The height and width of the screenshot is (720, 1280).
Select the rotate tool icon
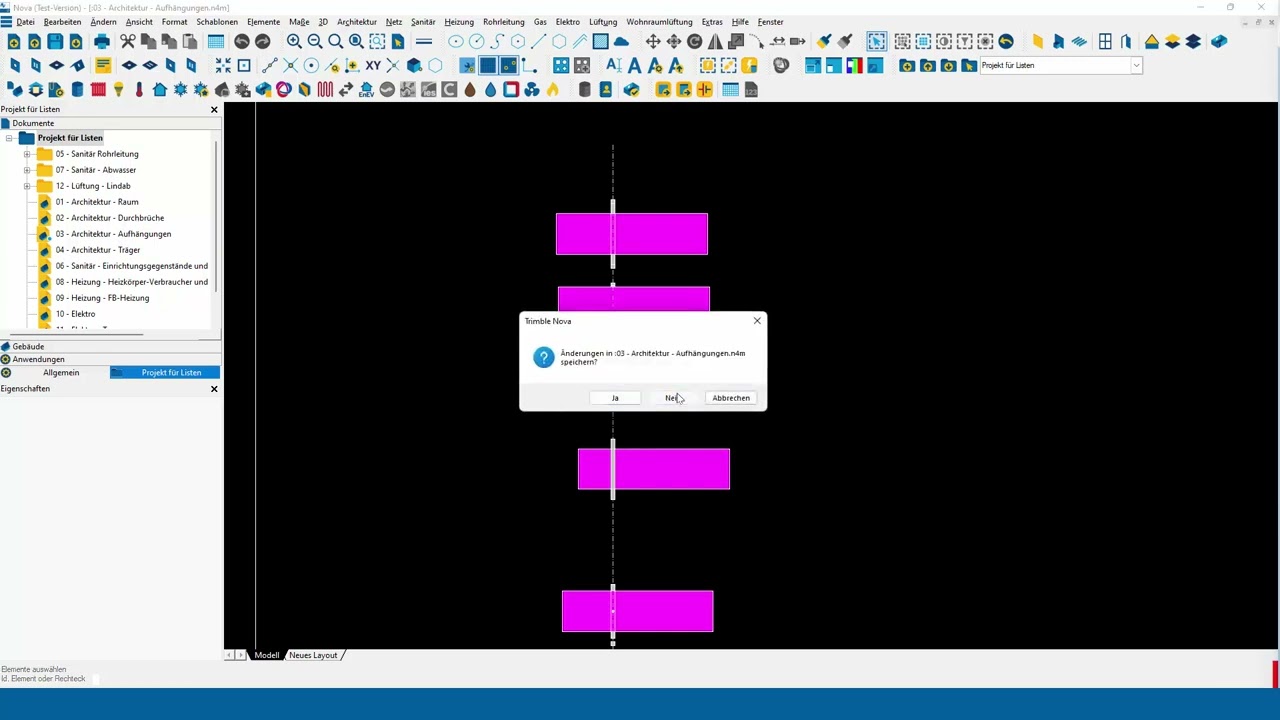pyautogui.click(x=695, y=42)
